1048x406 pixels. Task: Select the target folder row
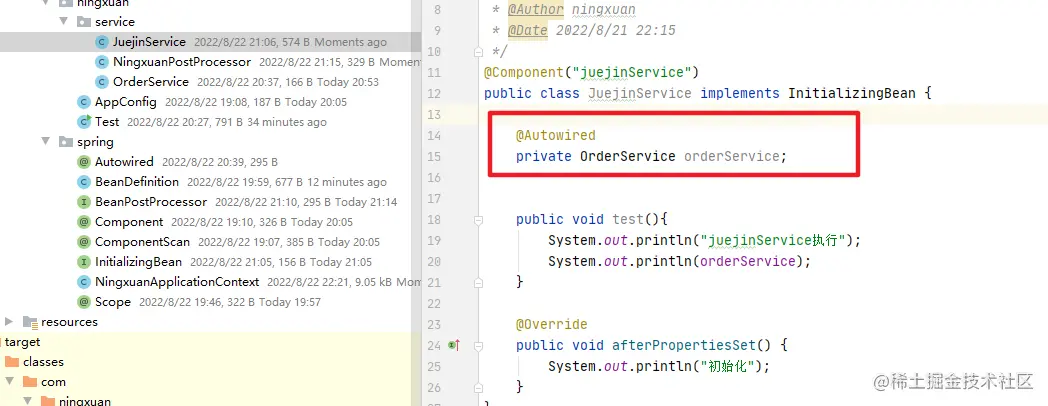coord(211,342)
